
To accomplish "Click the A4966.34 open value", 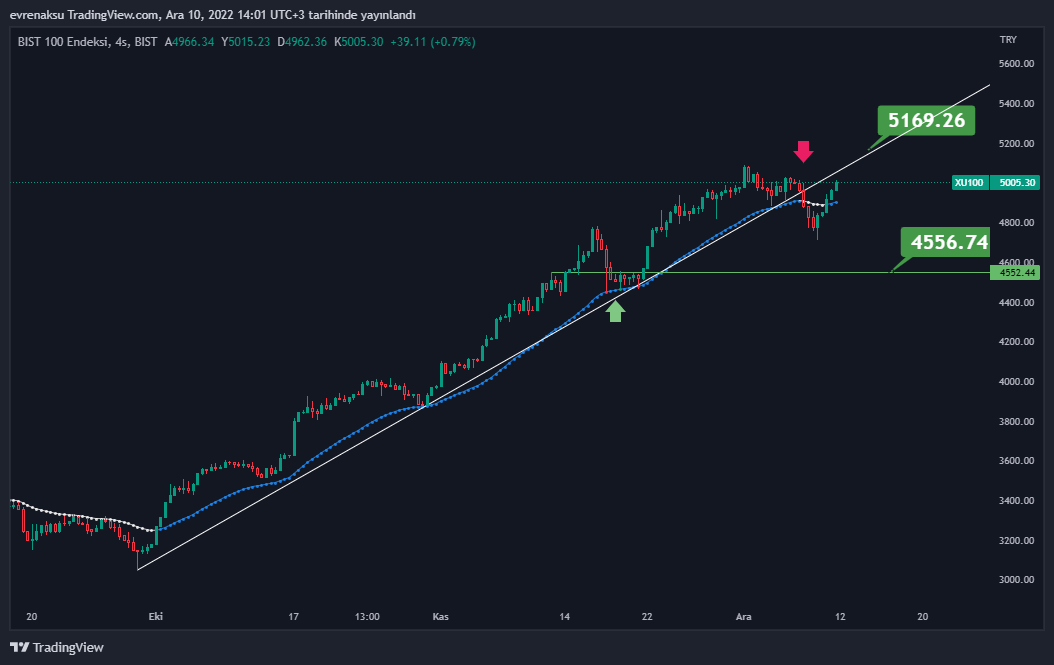I will [190, 42].
